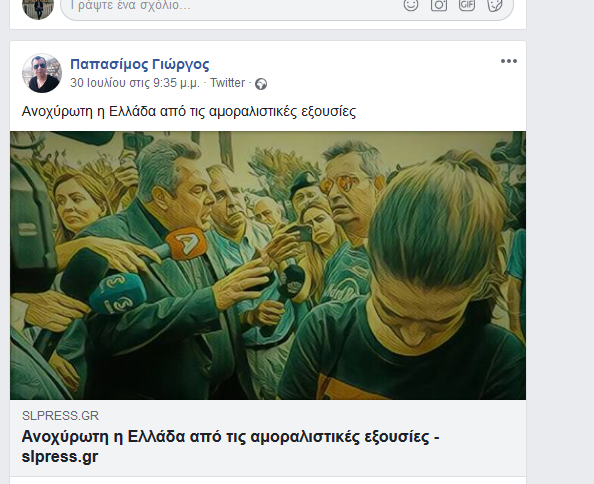Click the orange number 7 microphone in photo
This screenshot has height=484, width=594.
click(187, 243)
